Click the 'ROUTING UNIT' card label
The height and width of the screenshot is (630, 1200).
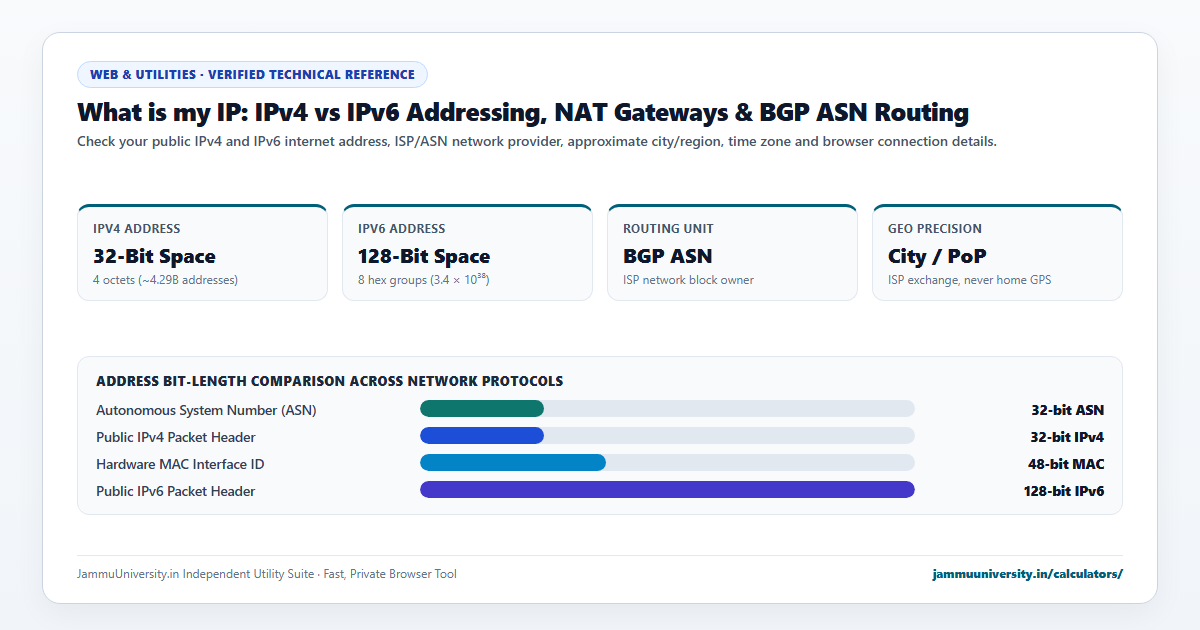click(668, 229)
